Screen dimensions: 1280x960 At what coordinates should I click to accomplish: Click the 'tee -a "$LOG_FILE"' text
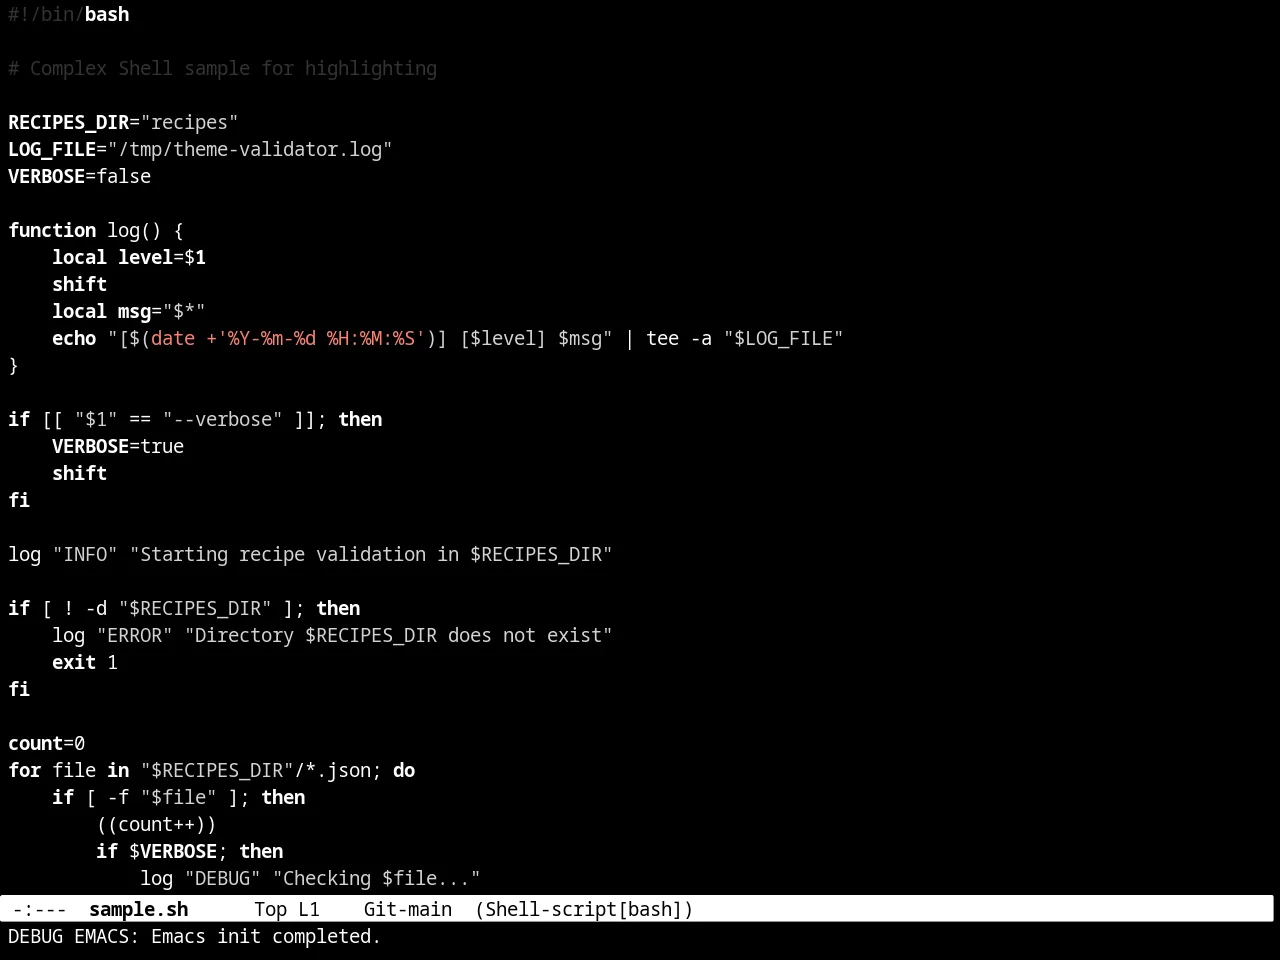[x=745, y=338]
